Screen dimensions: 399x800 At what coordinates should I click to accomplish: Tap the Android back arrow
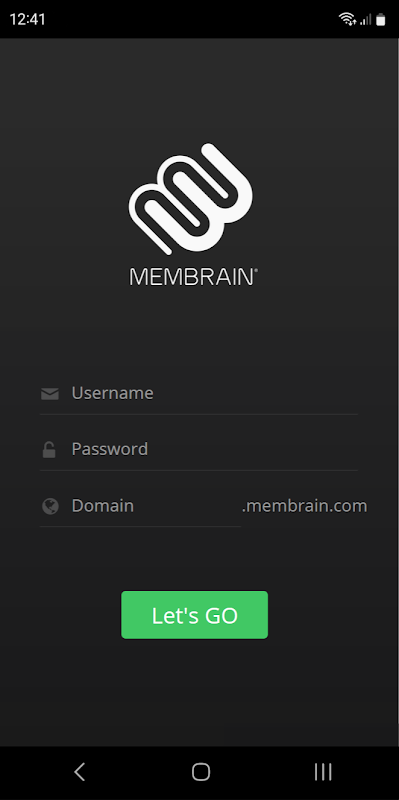point(79,772)
